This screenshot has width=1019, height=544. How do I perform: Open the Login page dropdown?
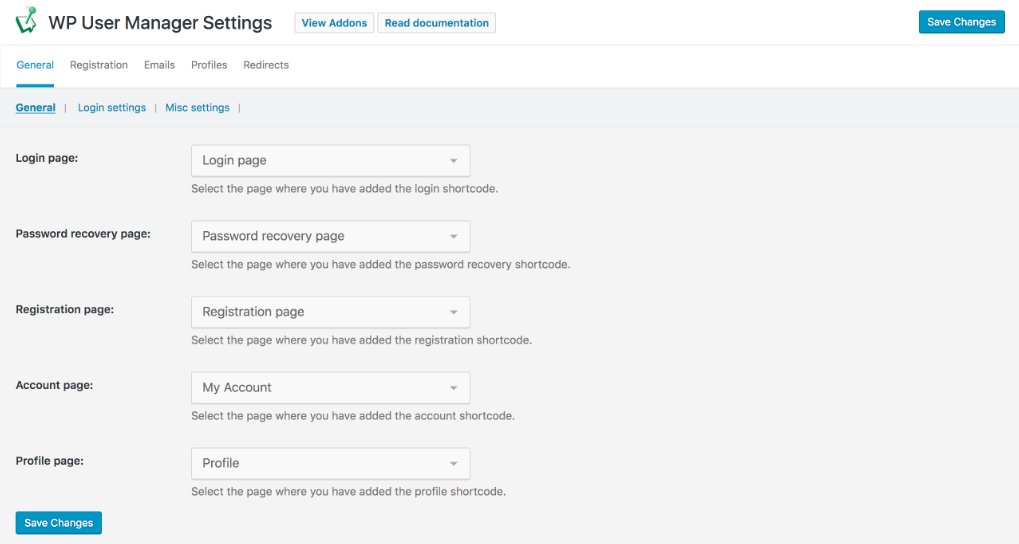tap(330, 161)
